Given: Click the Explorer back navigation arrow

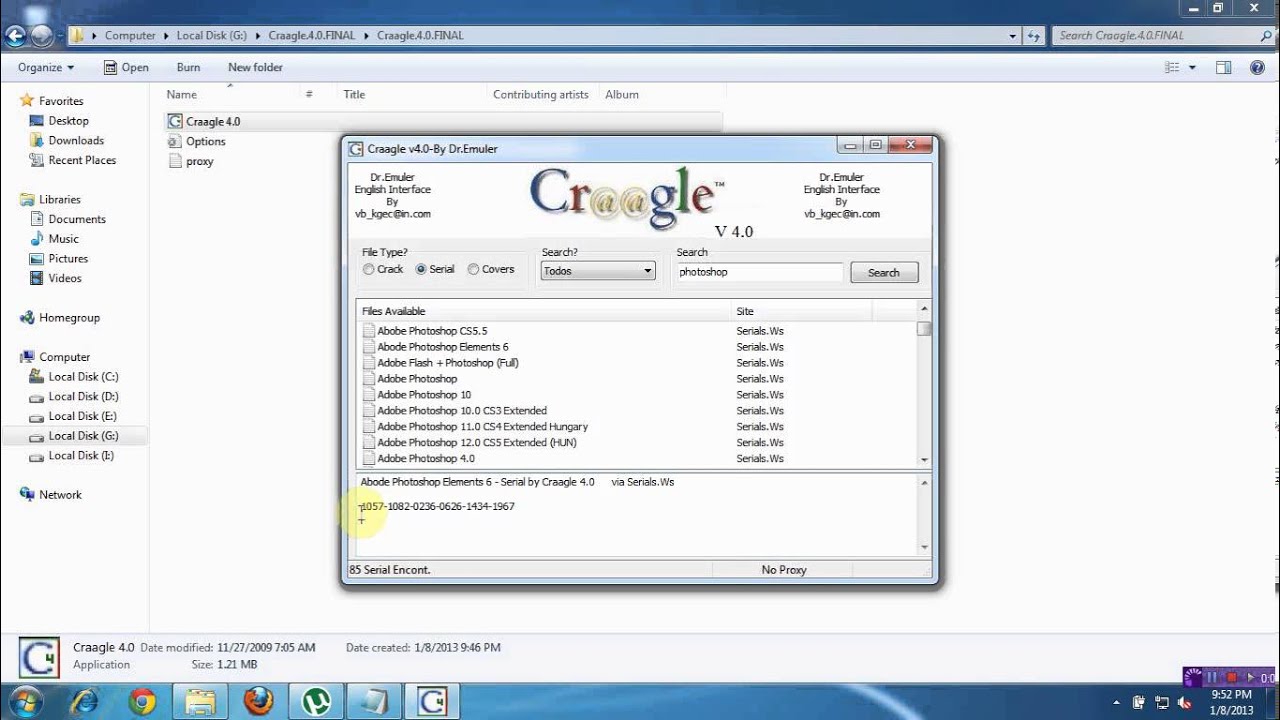Looking at the screenshot, I should pos(14,37).
